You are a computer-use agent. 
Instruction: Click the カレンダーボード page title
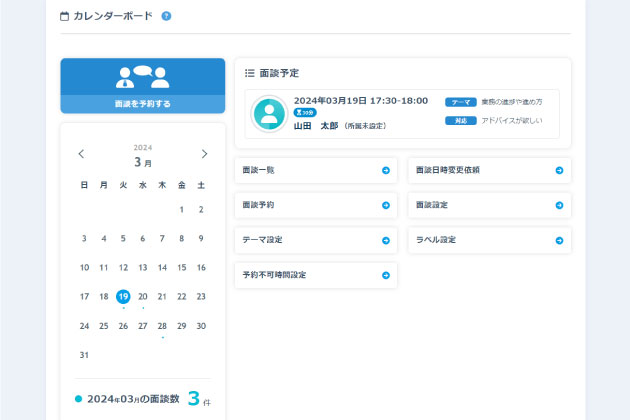[113, 16]
